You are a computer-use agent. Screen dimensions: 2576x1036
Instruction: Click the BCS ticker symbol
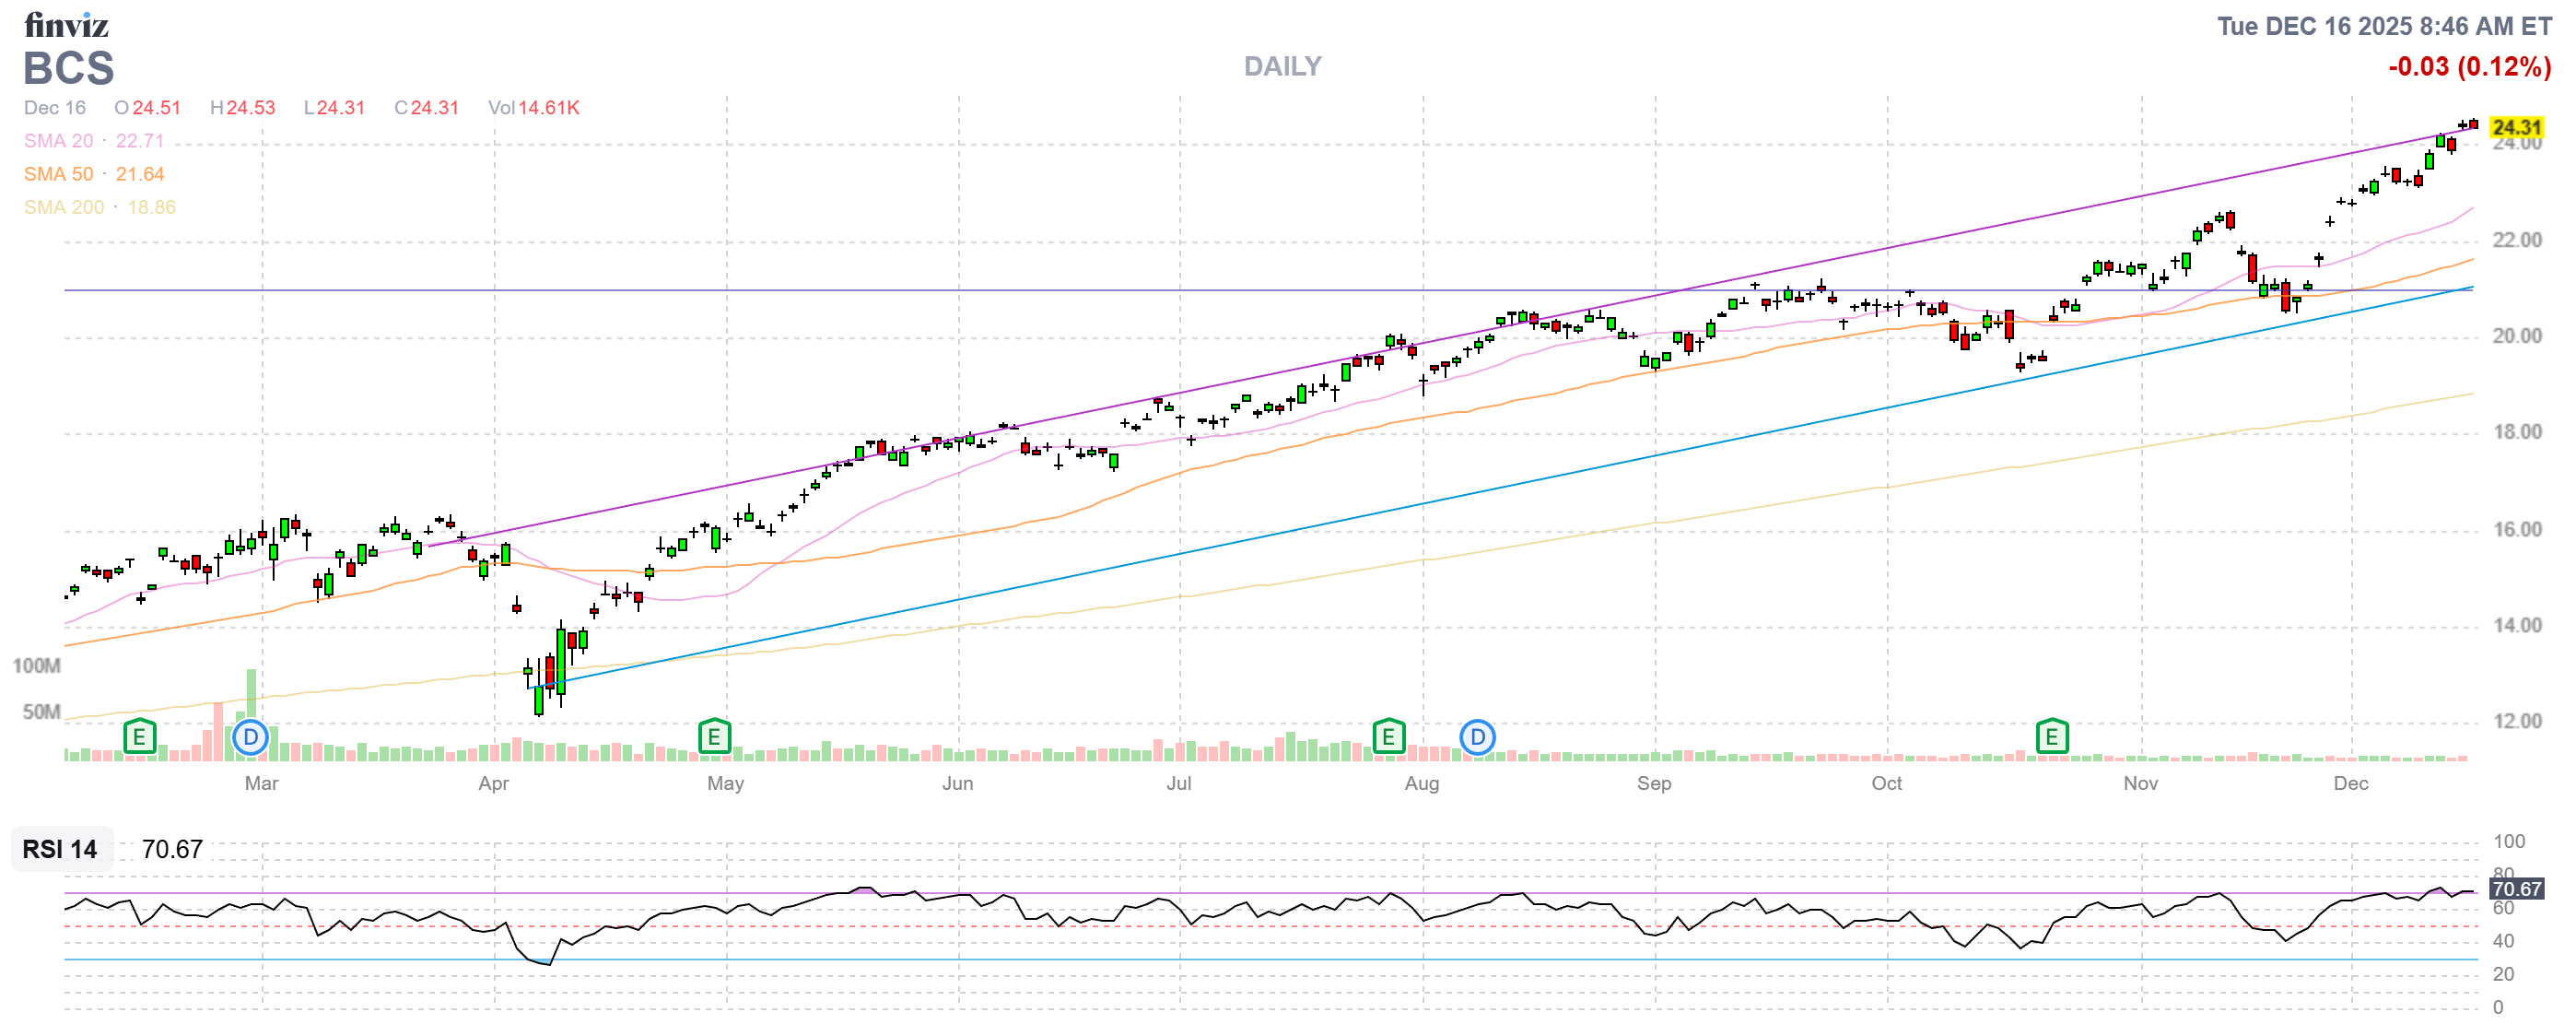(67, 69)
